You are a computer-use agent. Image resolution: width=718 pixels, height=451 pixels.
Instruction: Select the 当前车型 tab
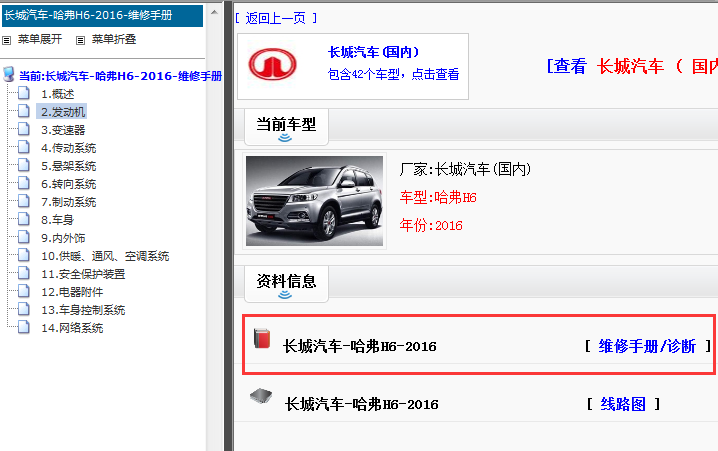286,127
